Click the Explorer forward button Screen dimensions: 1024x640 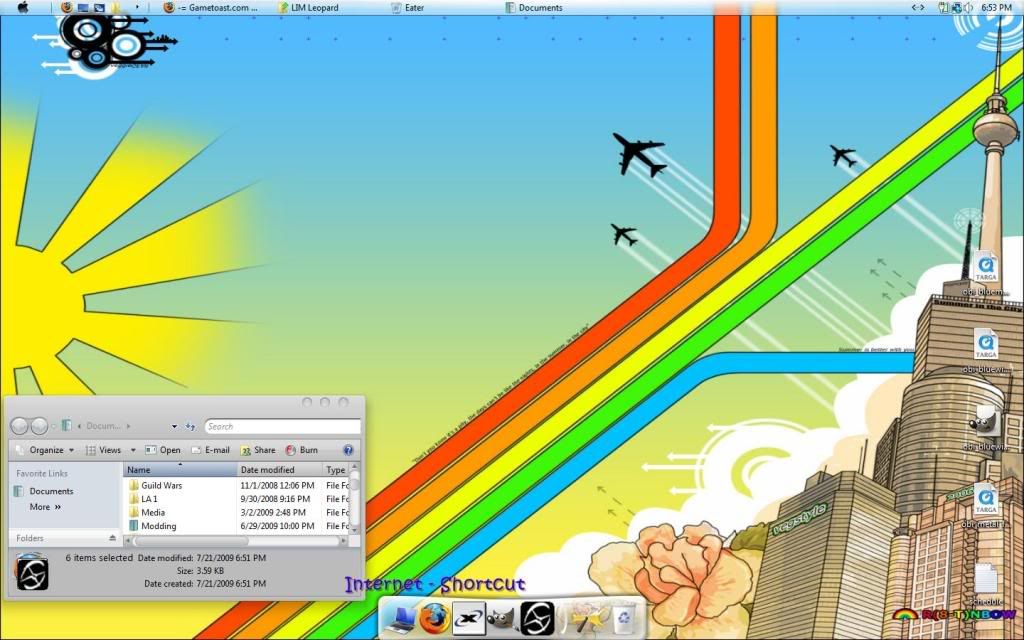(39, 426)
